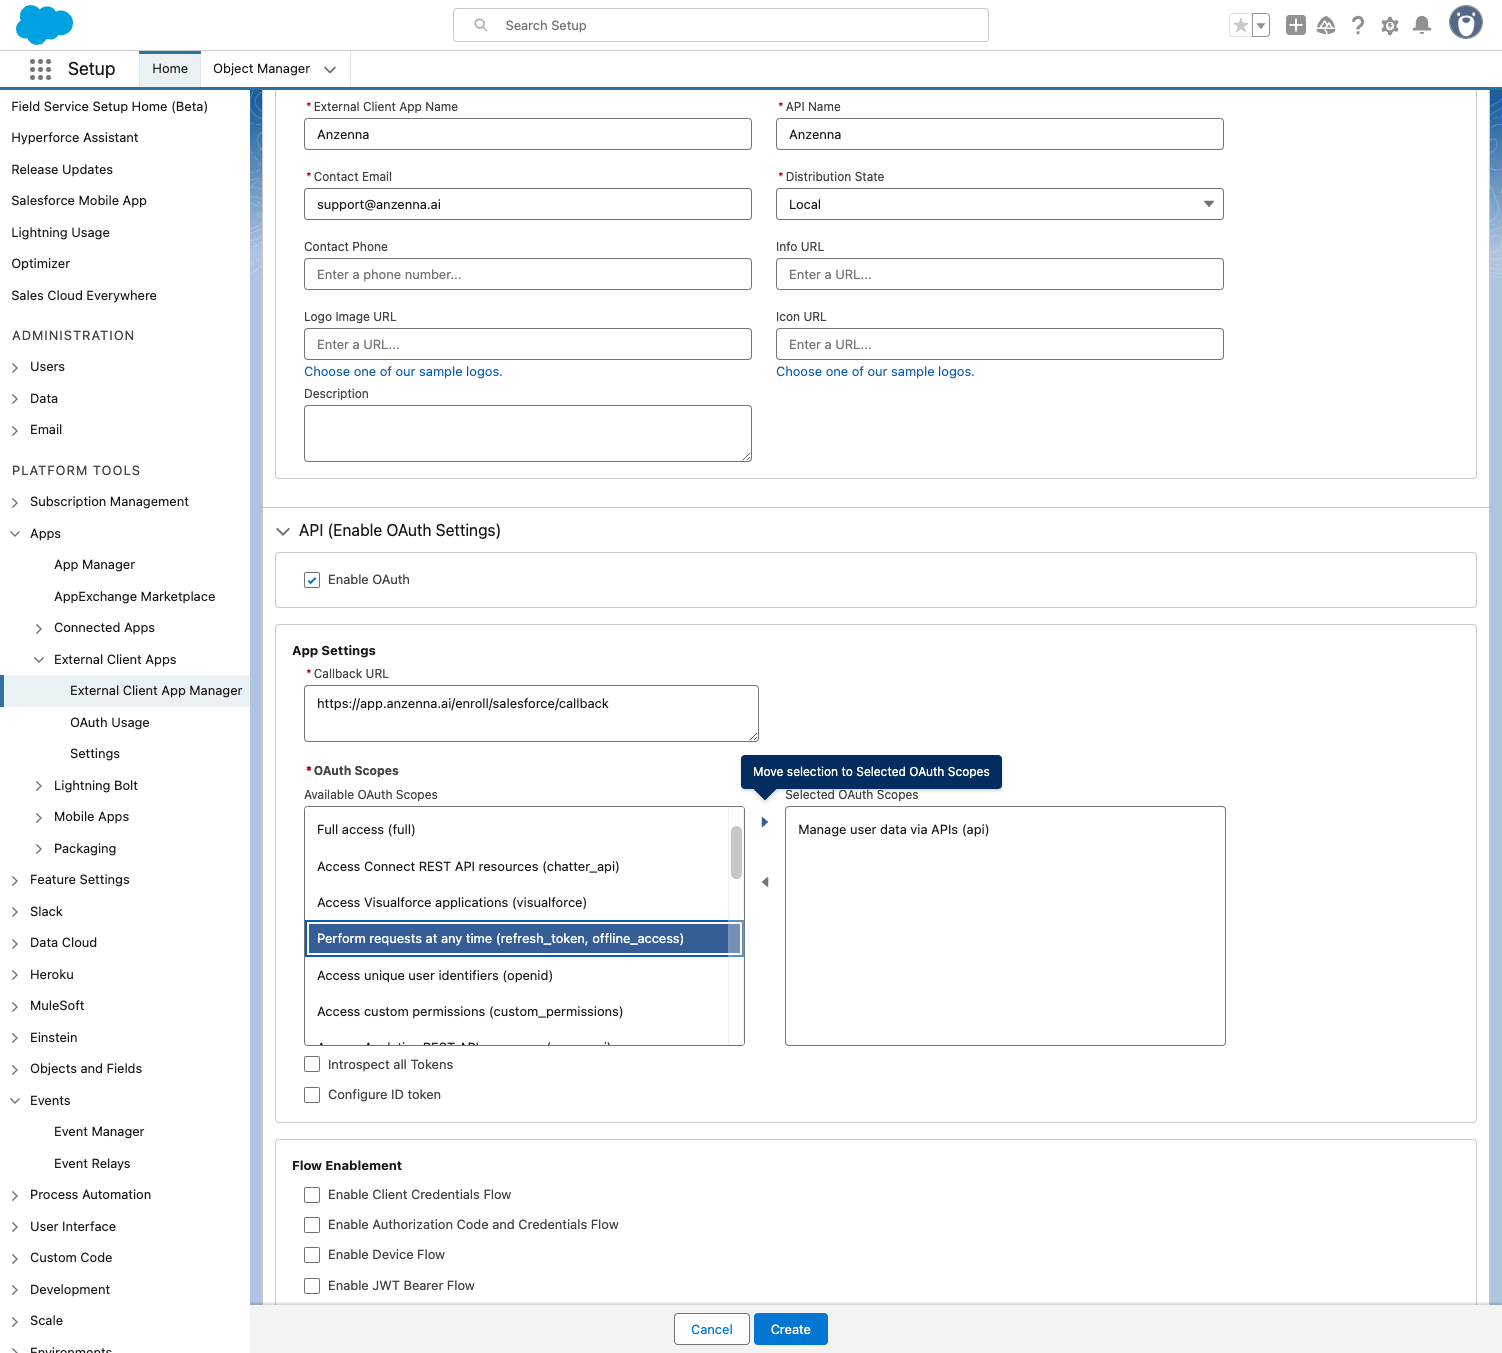Expand Connected Apps in sidebar
The image size is (1502, 1353).
pos(39,628)
